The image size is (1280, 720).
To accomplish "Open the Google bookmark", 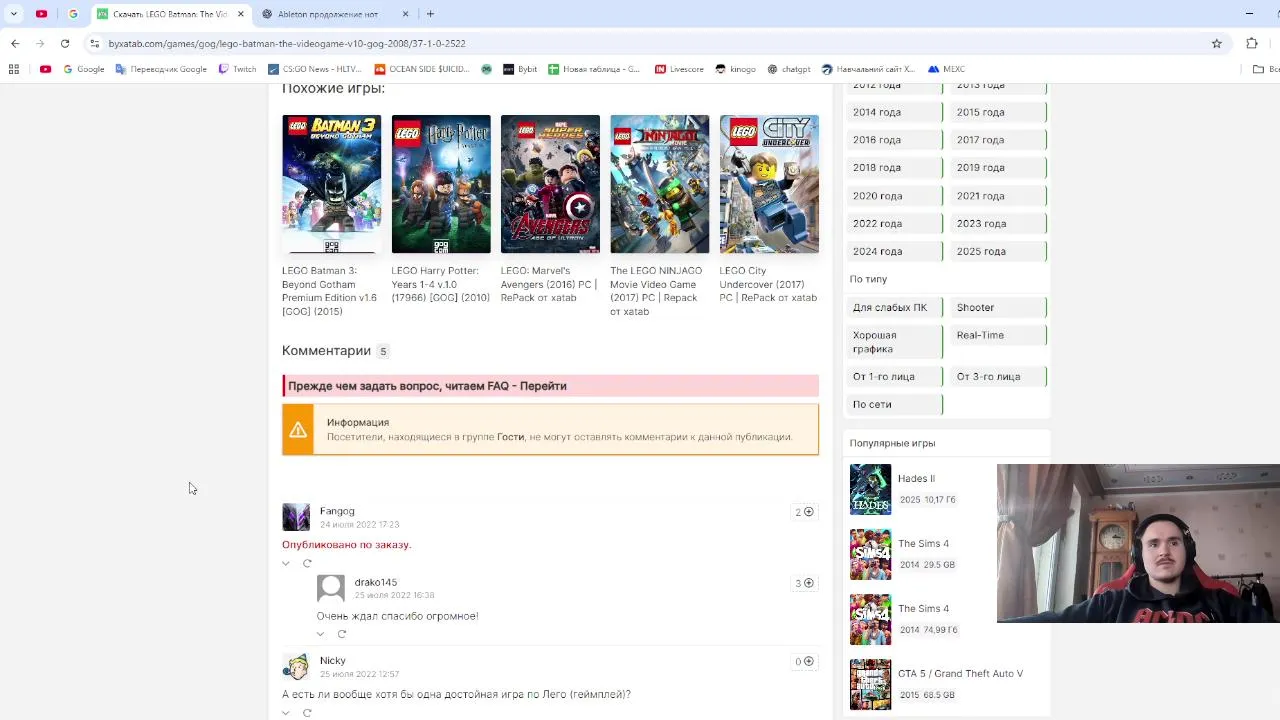I will [x=84, y=69].
